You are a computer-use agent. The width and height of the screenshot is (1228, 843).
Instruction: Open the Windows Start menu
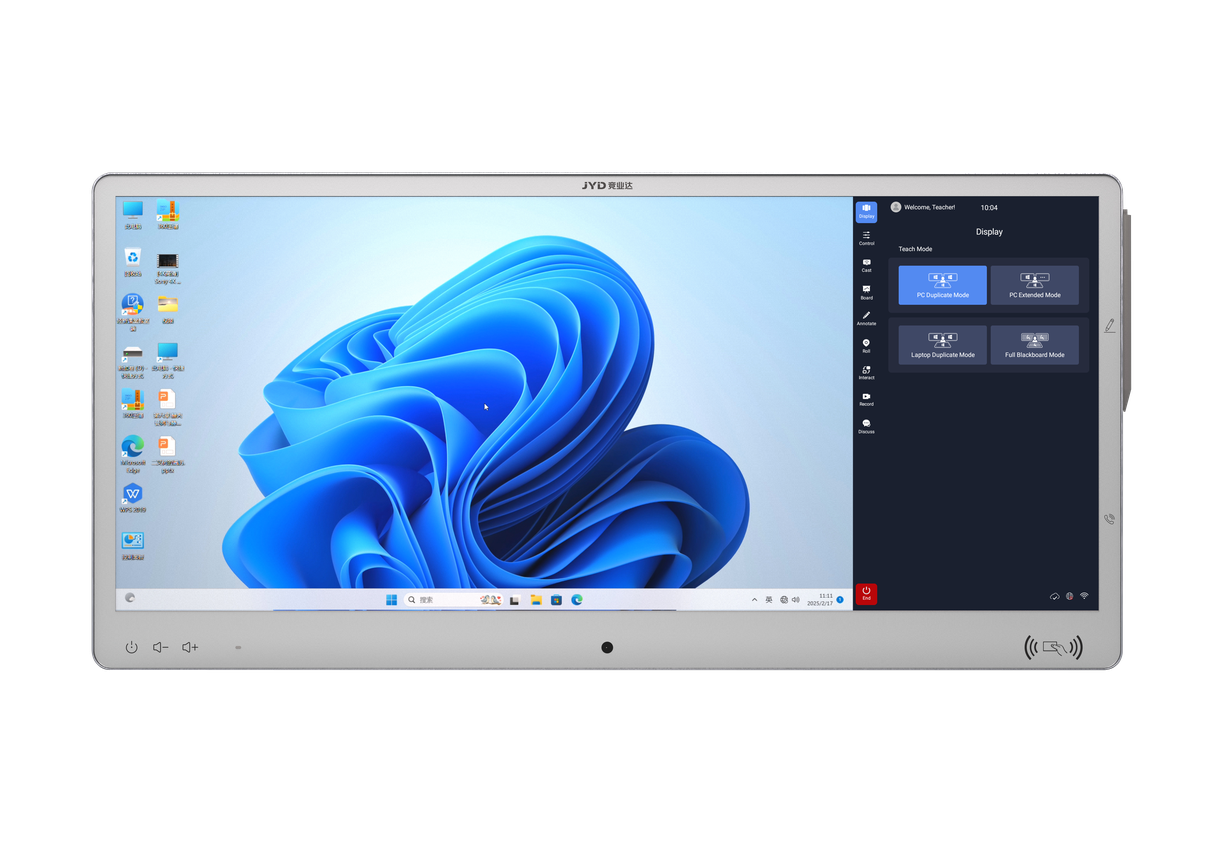pyautogui.click(x=392, y=600)
